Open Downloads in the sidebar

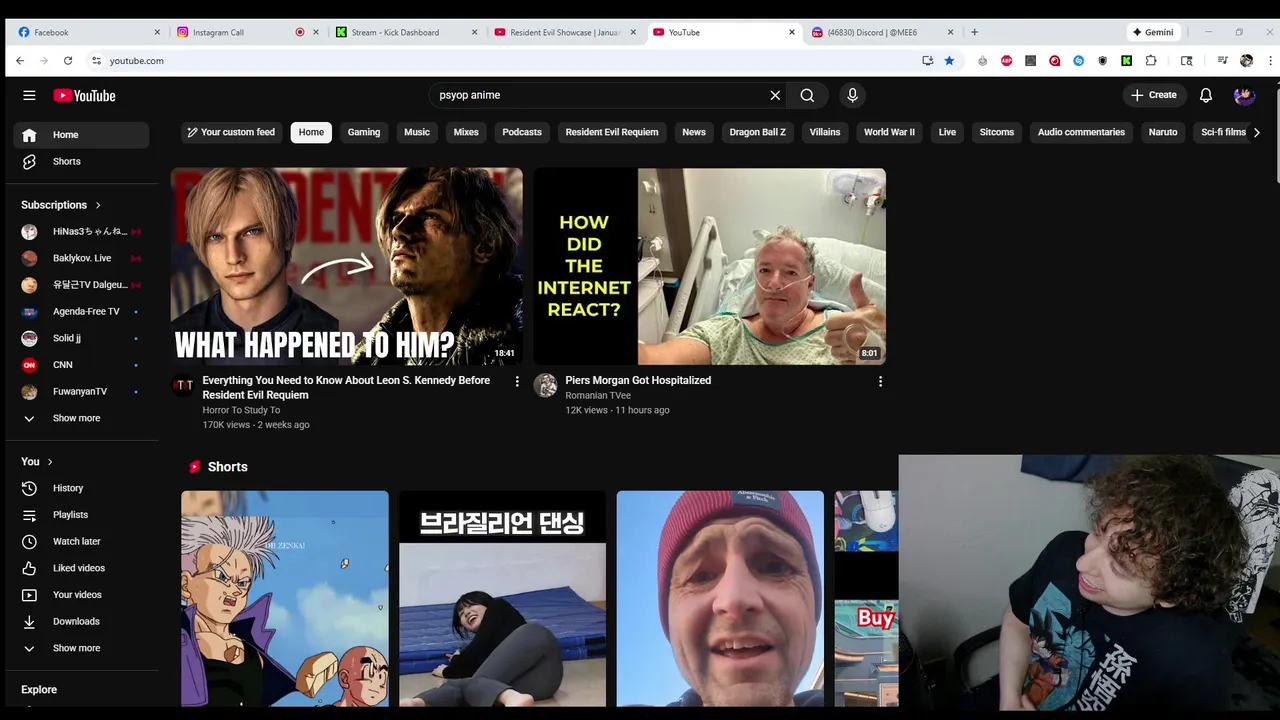pos(81,621)
